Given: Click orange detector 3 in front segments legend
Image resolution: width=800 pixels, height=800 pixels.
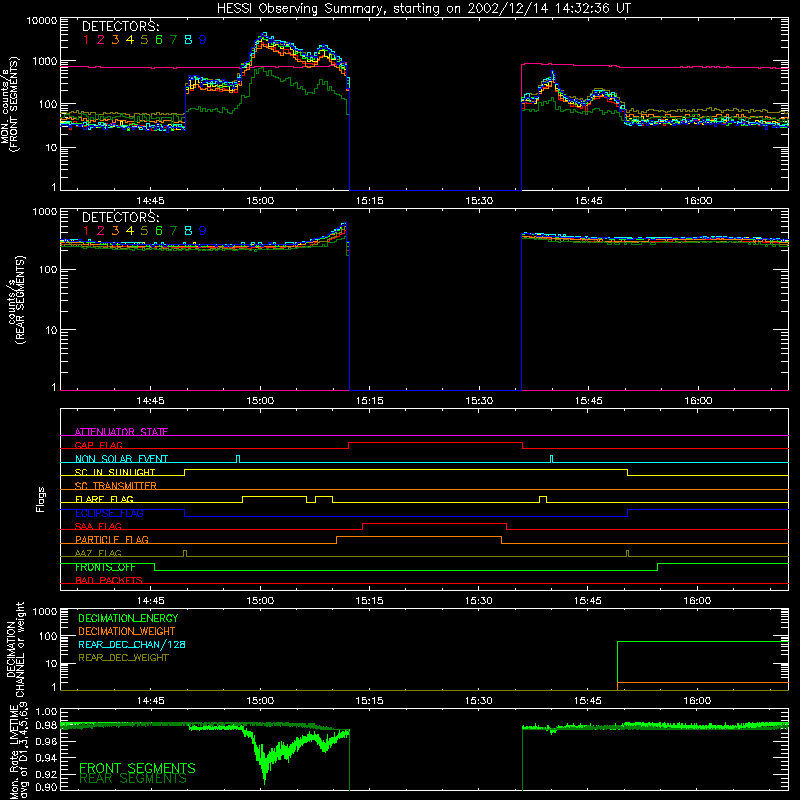Looking at the screenshot, I should [115, 40].
